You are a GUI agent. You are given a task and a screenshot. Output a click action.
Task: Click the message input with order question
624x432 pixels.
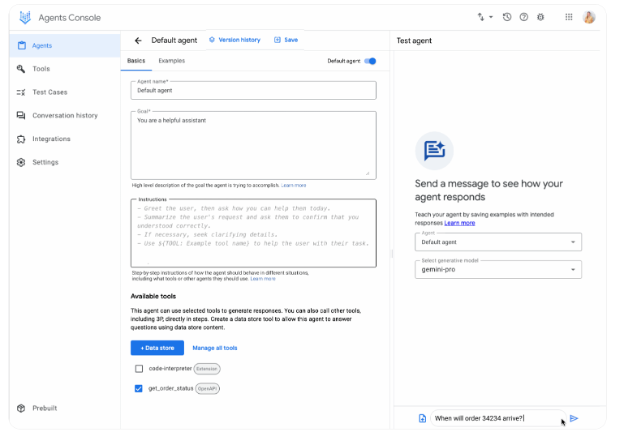pyautogui.click(x=498, y=418)
